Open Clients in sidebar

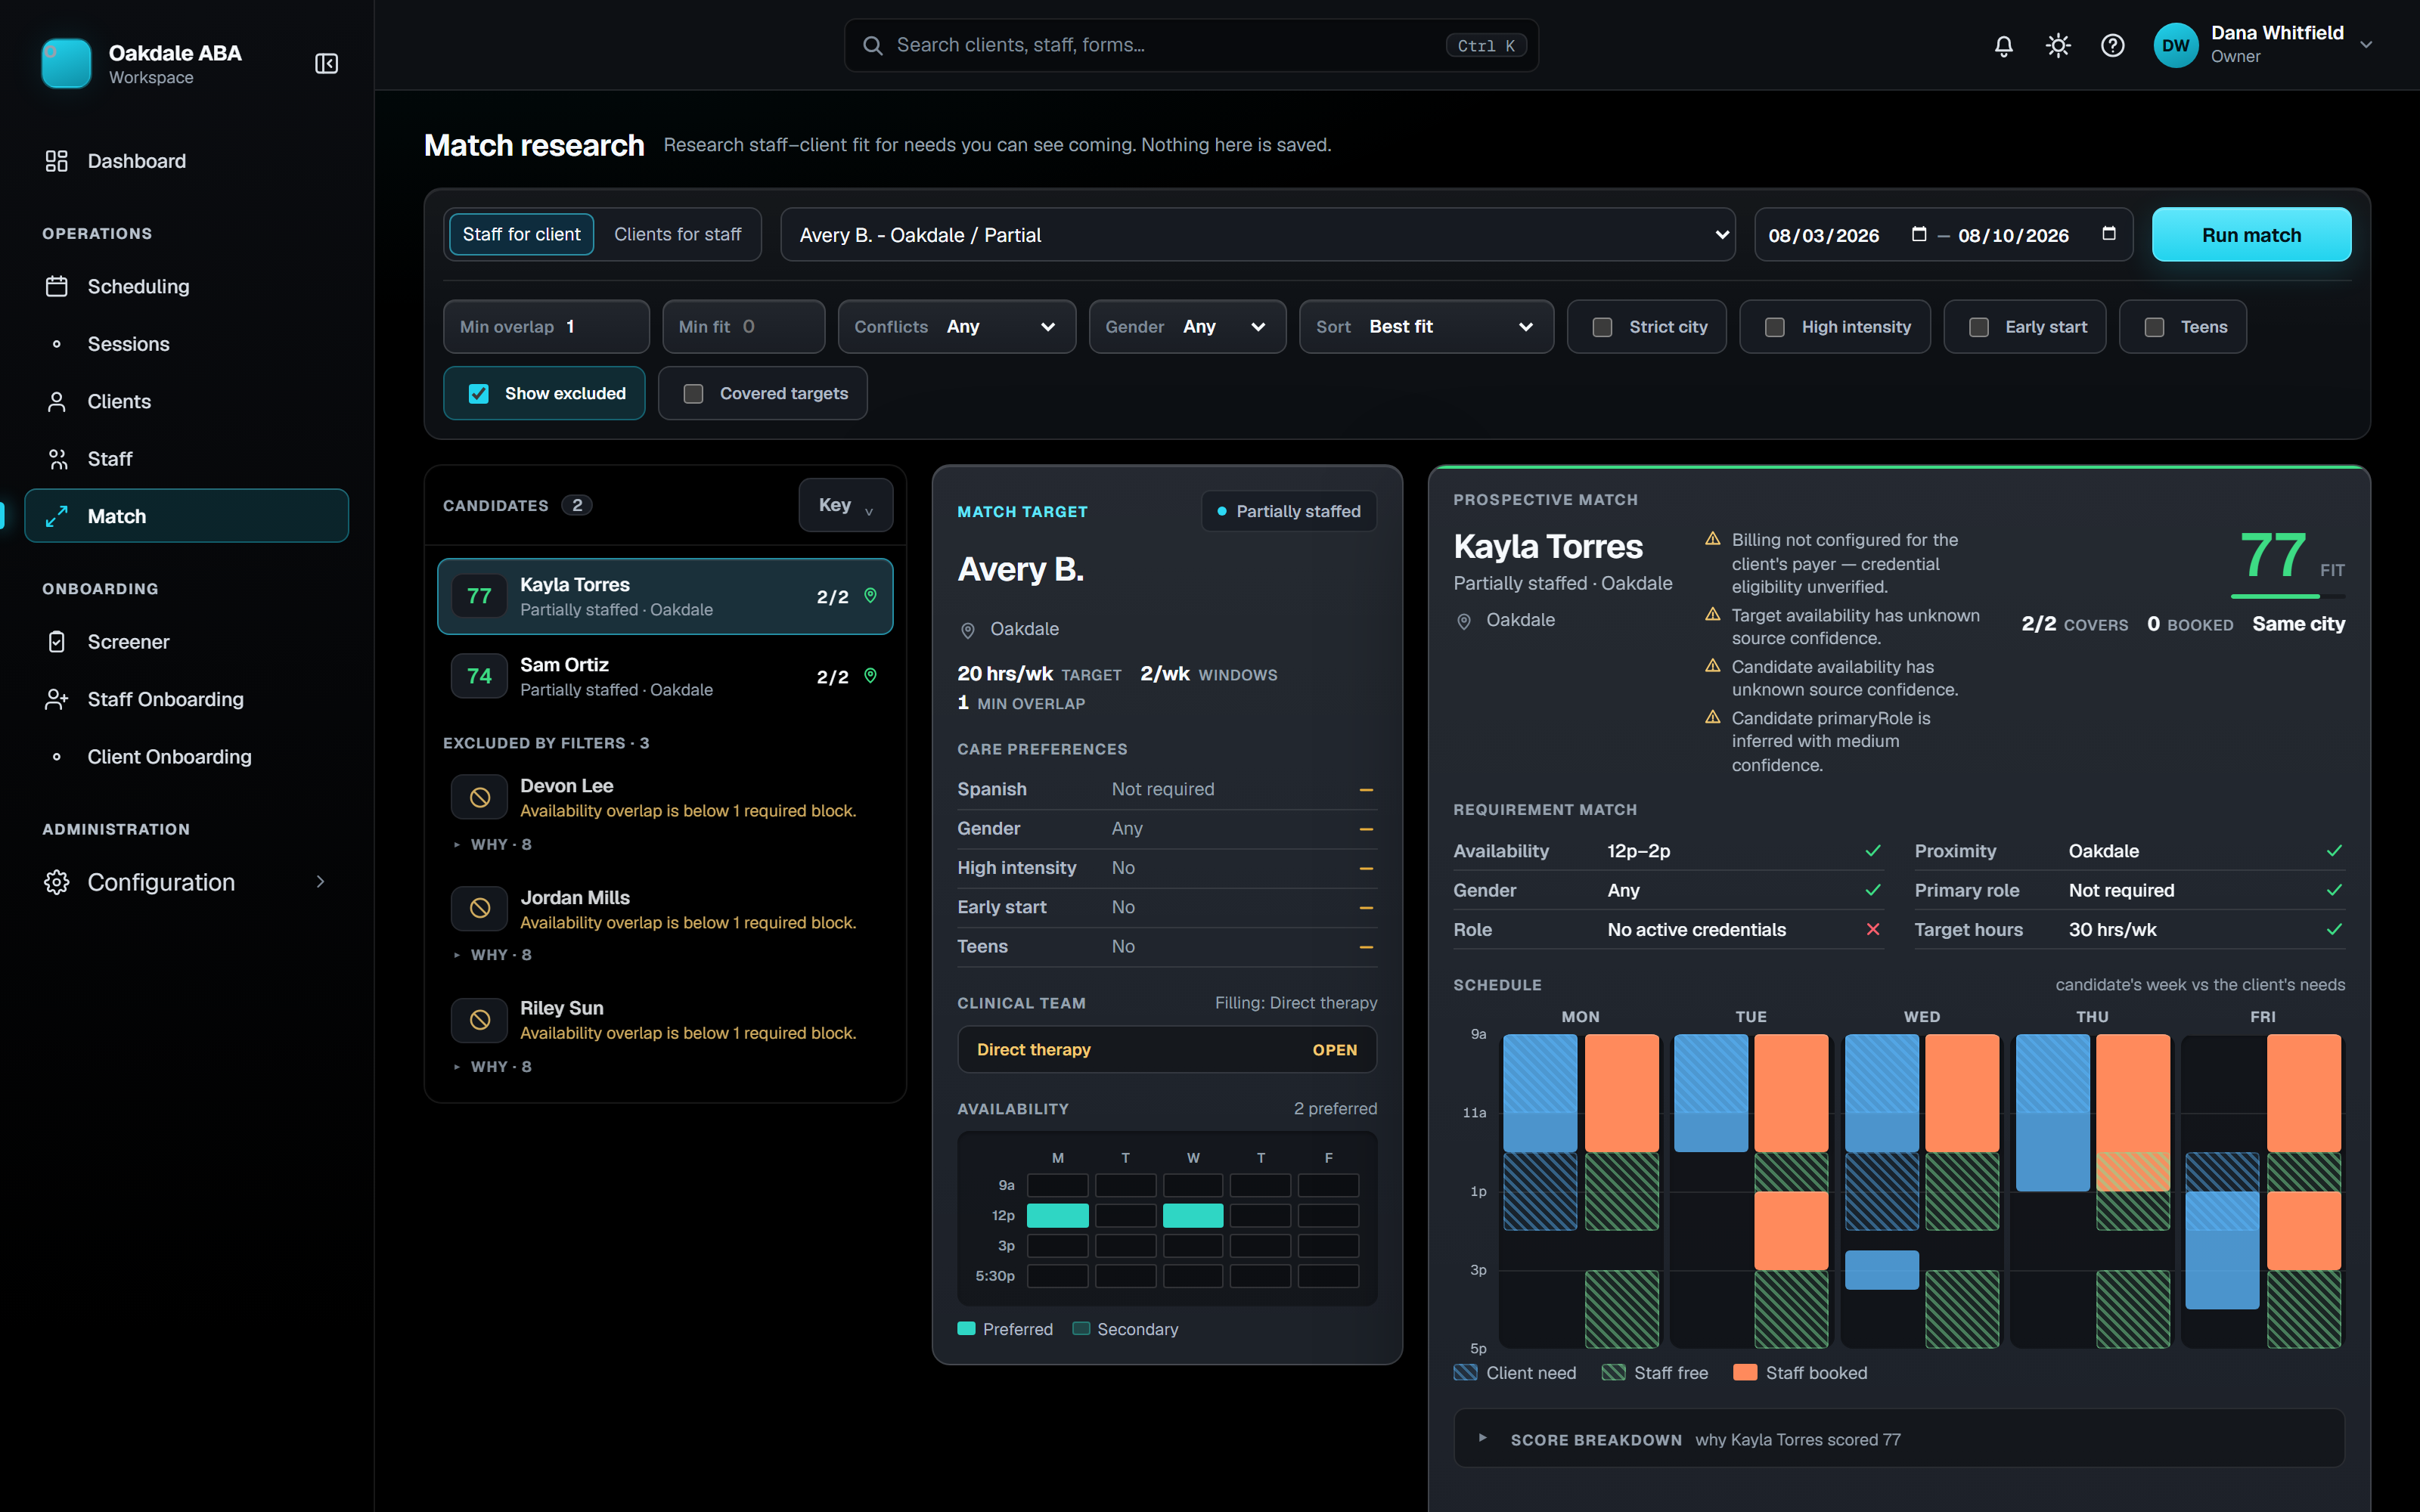tap(187, 402)
